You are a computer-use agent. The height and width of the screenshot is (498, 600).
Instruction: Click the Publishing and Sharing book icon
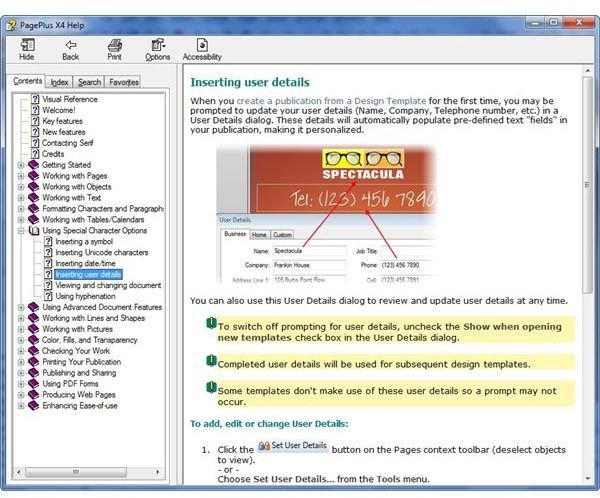pyautogui.click(x=34, y=373)
